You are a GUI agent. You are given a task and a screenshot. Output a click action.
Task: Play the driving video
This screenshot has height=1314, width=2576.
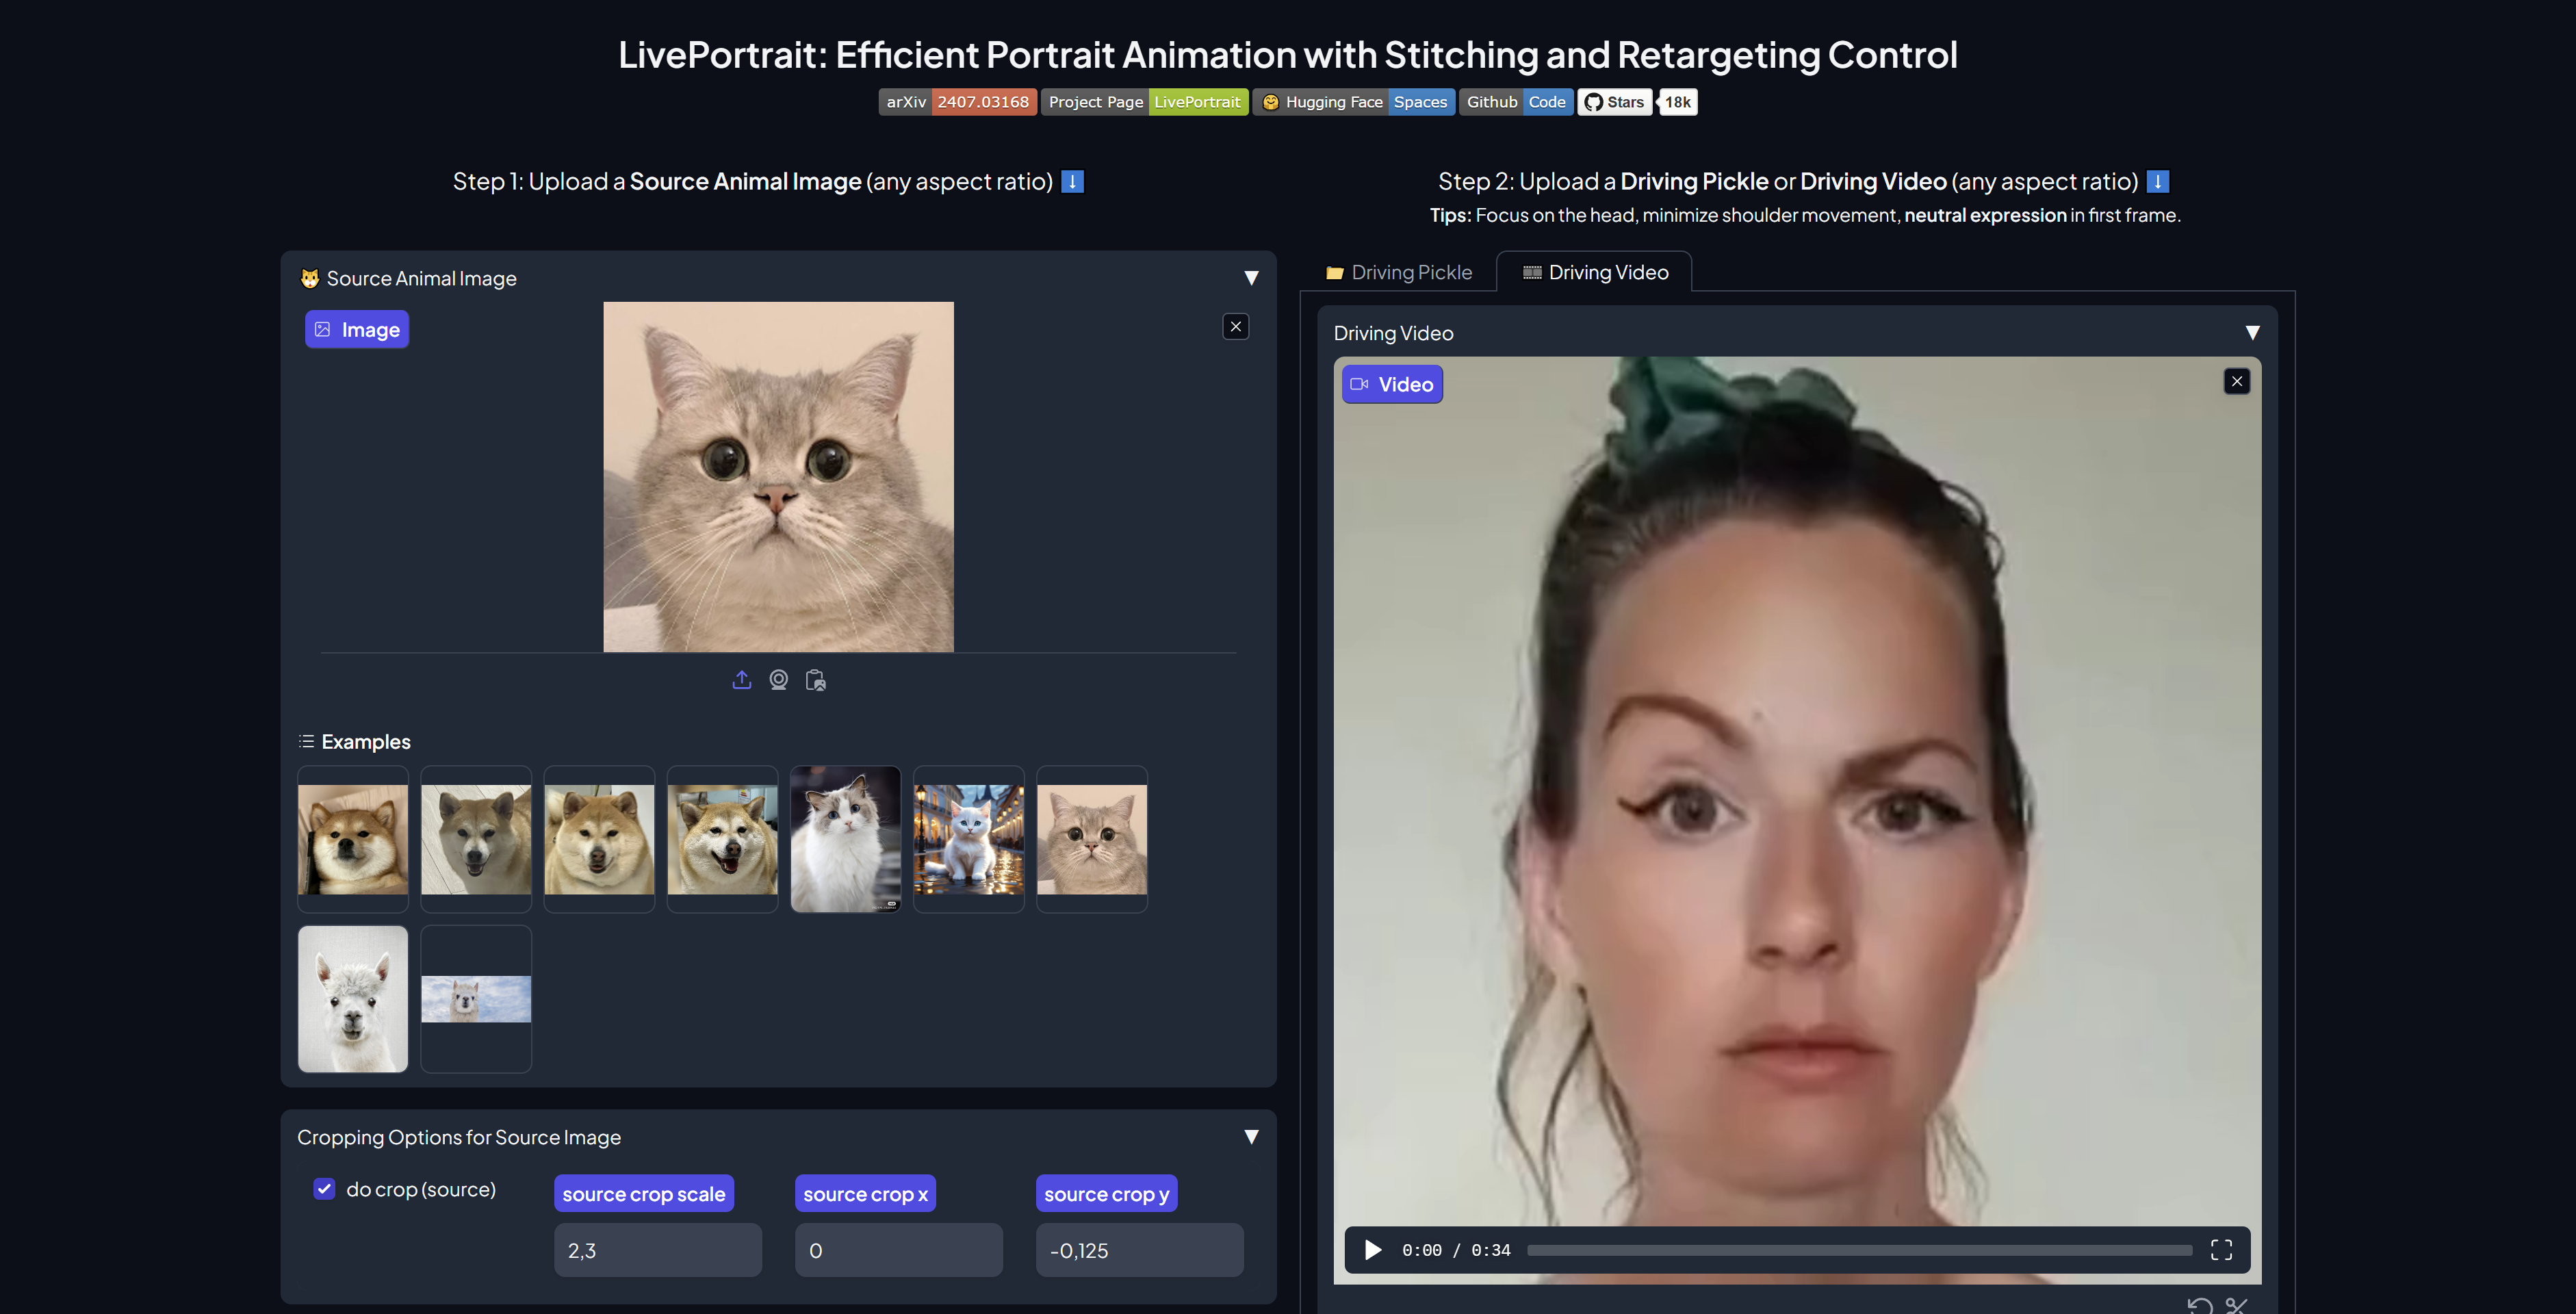coord(1373,1250)
